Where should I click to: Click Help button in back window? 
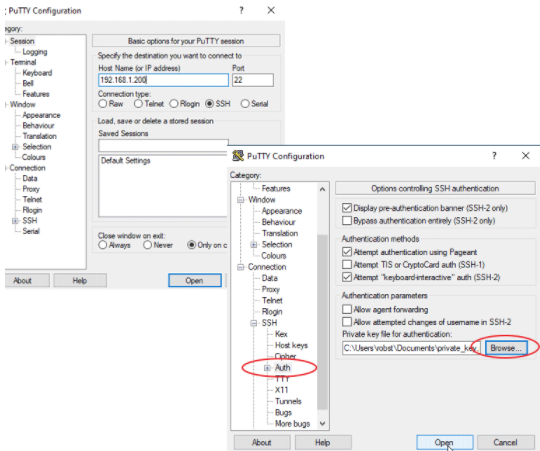[80, 280]
